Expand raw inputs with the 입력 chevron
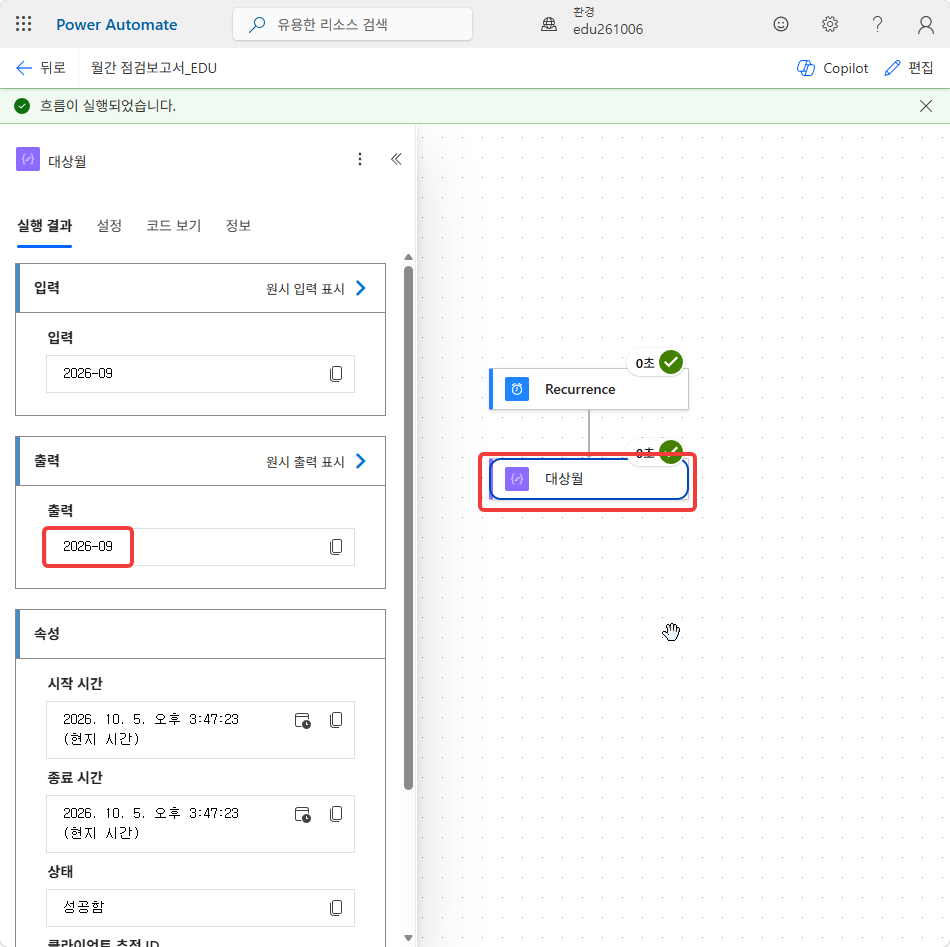 point(361,288)
